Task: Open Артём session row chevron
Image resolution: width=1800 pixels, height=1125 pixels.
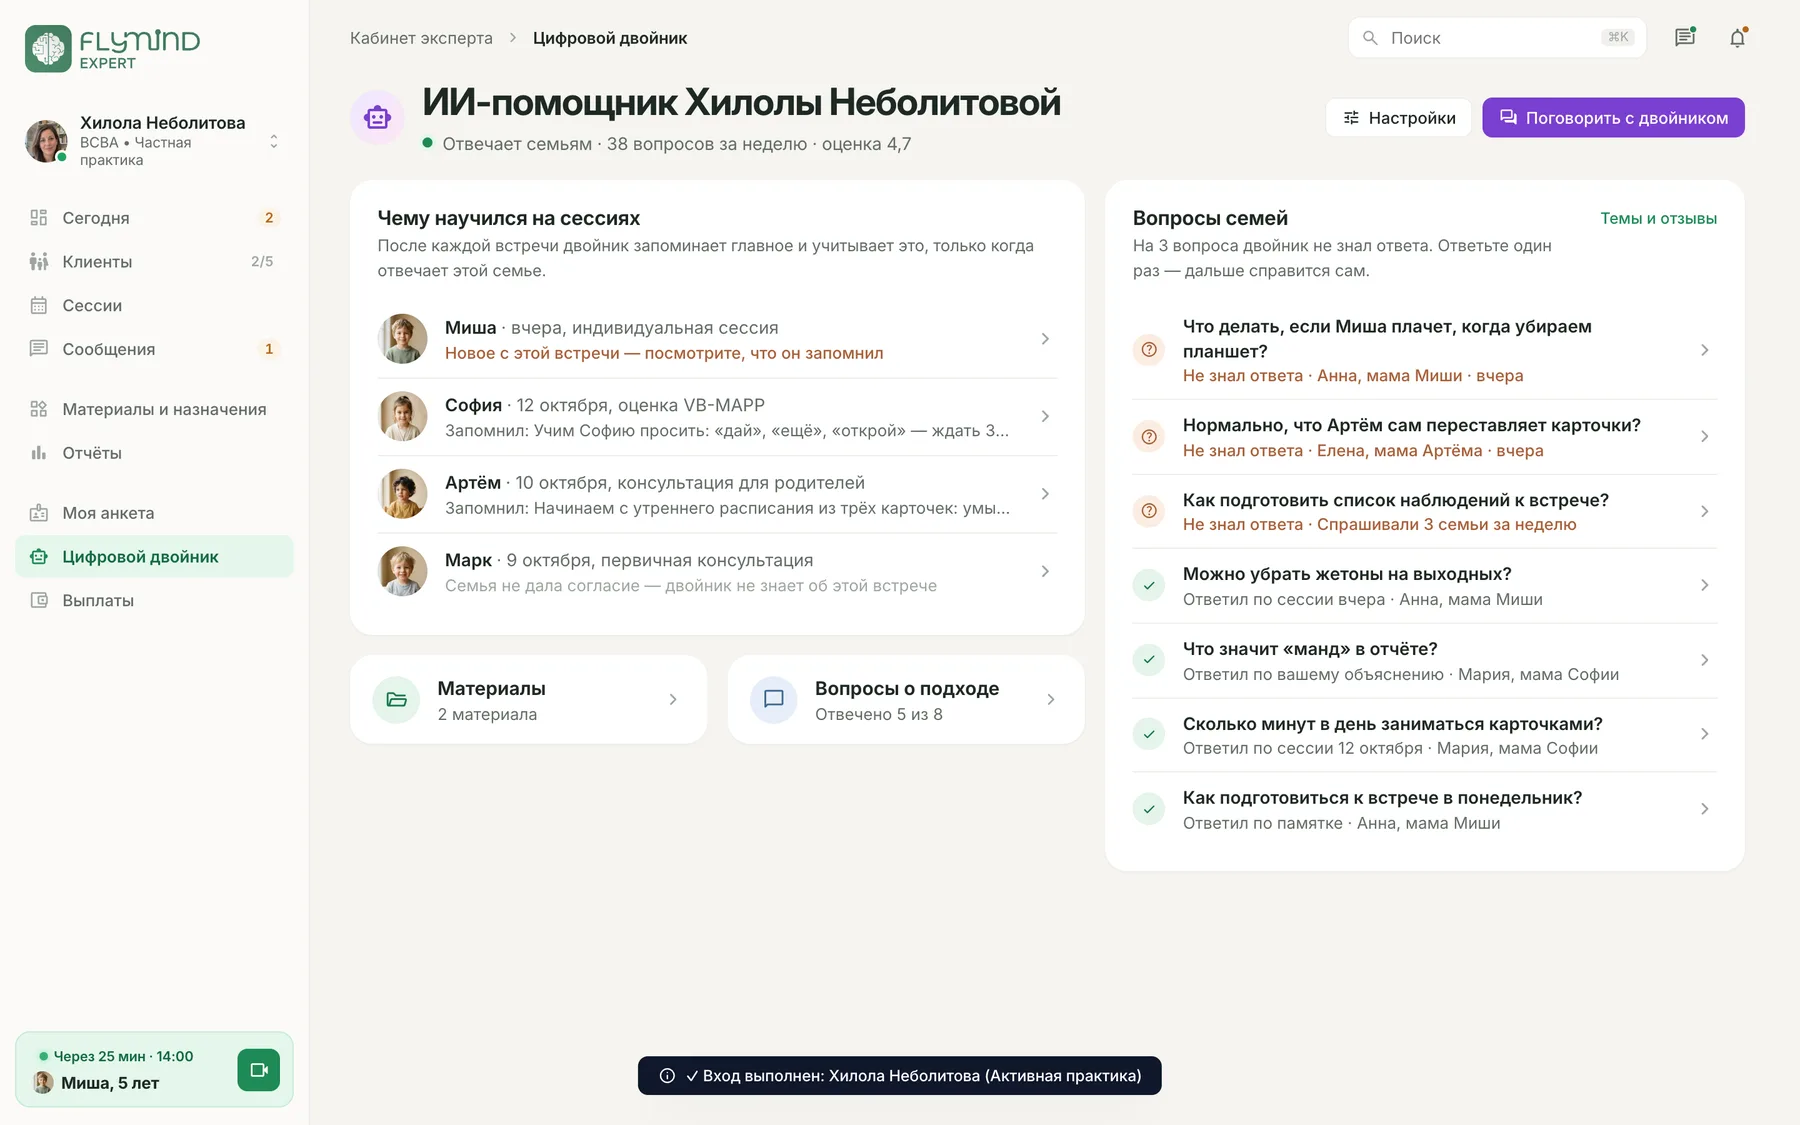Action: 1045,494
